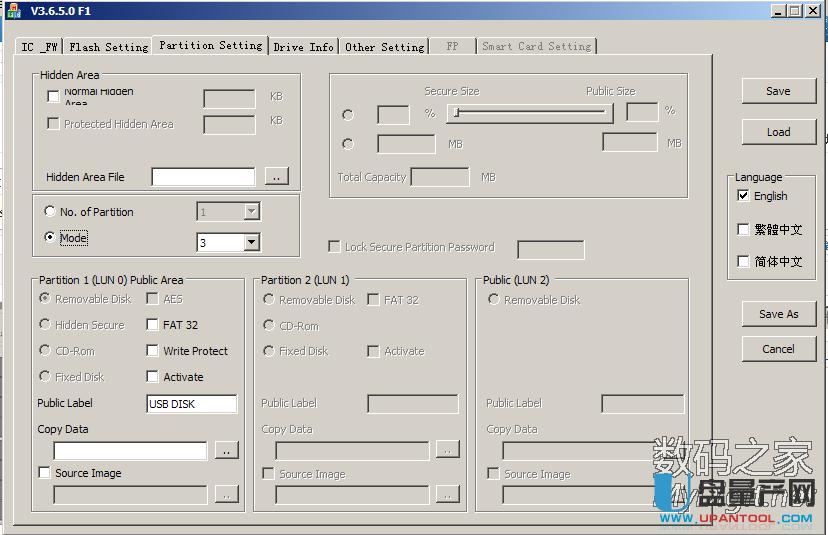Go to the Other Setting tab
Screen dimensions: 828x535
pos(384,47)
